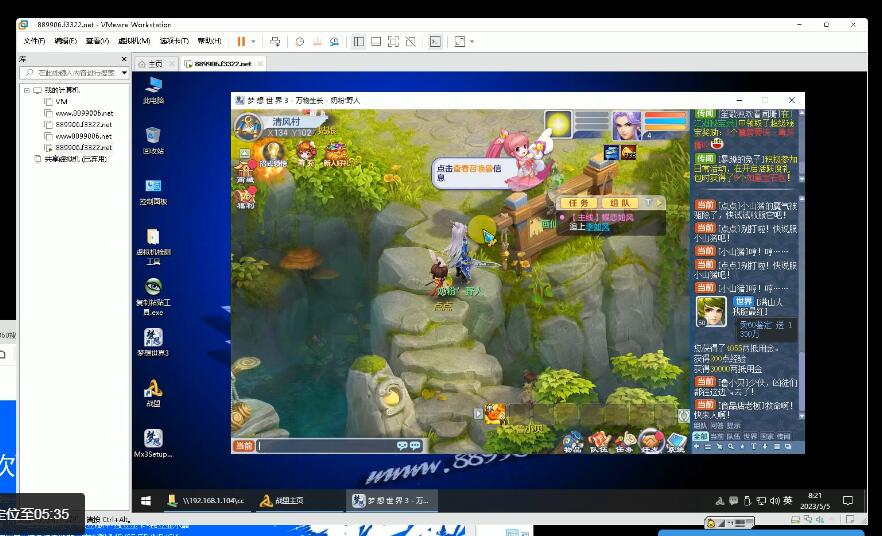
Task: Click the 新人好礼 gift icon in game
Action: point(336,154)
